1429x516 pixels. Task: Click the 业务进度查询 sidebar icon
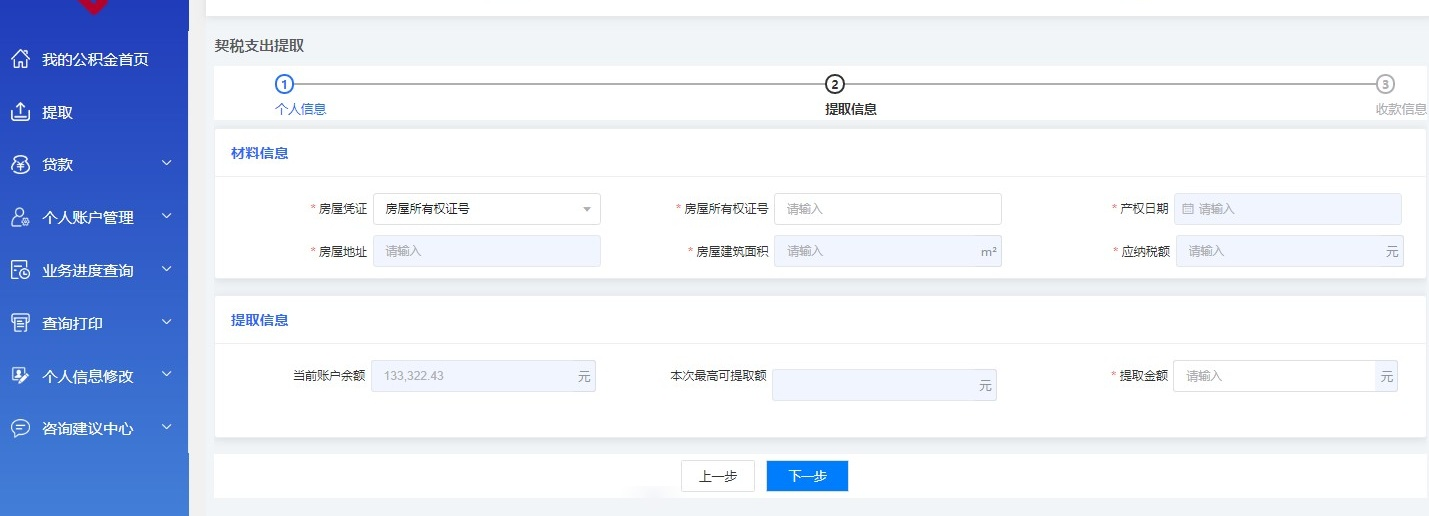pos(20,270)
